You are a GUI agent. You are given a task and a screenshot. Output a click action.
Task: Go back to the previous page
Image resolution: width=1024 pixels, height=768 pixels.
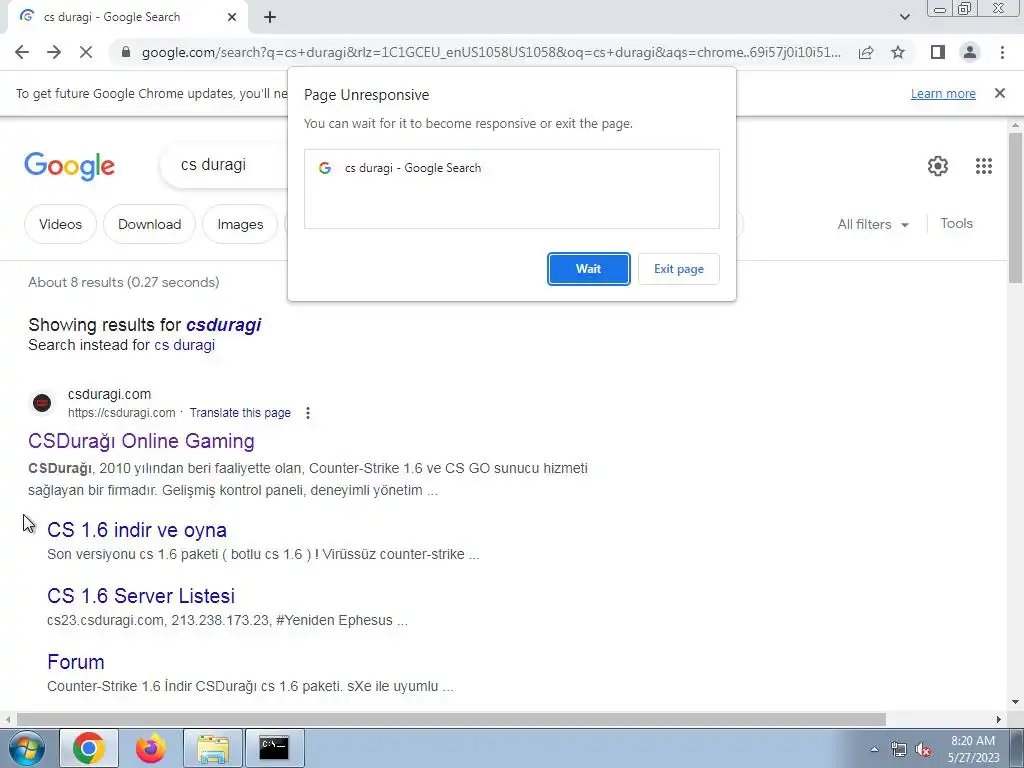point(22,52)
